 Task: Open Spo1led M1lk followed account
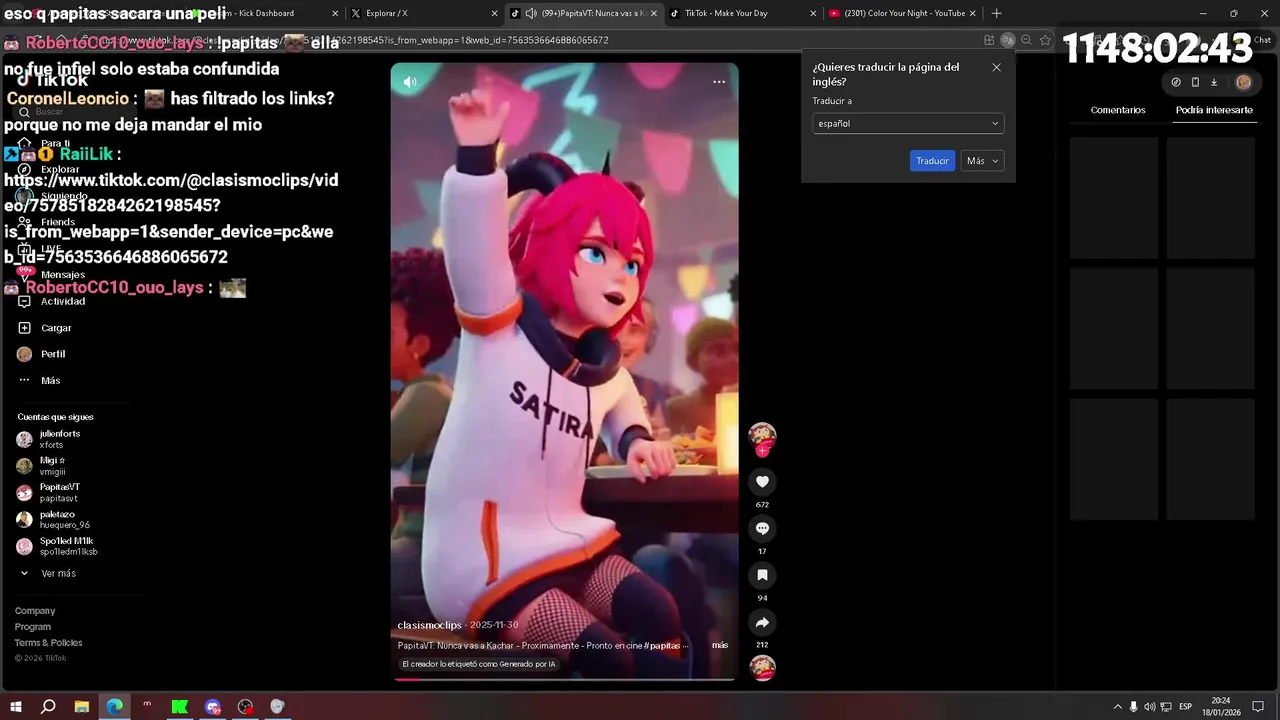click(66, 546)
